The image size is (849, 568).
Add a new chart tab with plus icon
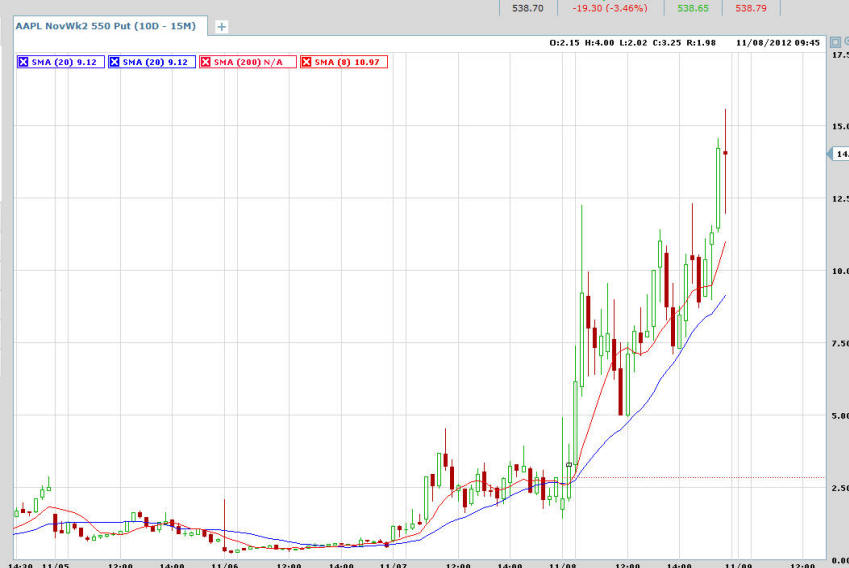point(222,27)
